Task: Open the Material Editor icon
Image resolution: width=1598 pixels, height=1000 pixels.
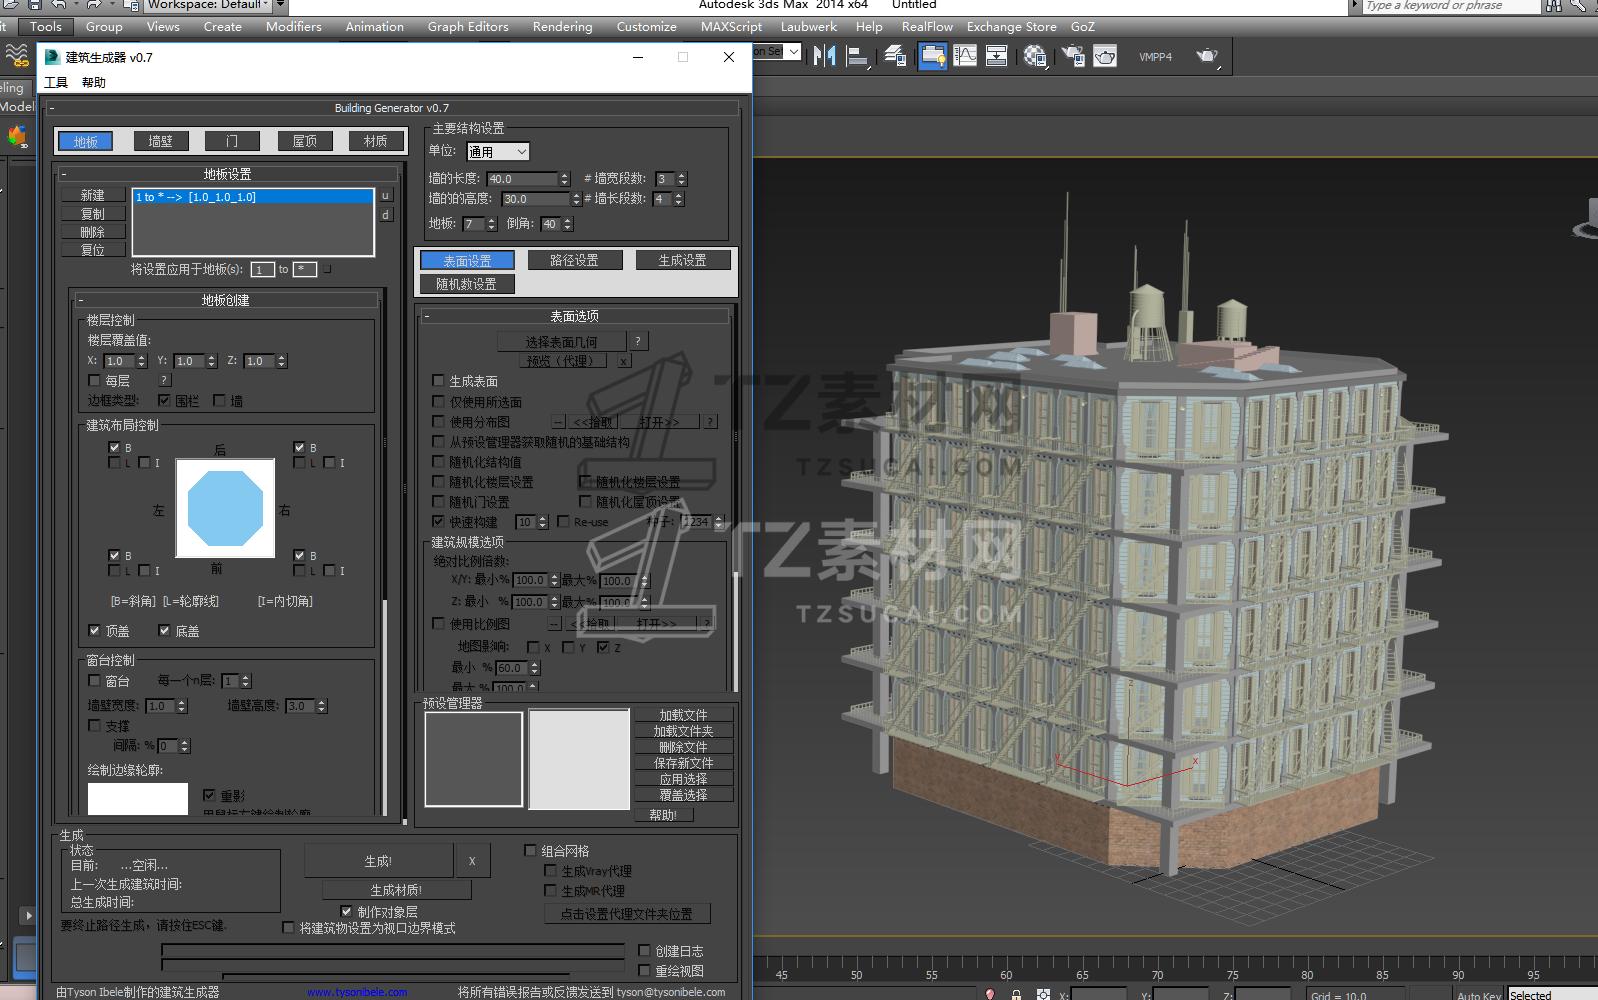Action: tap(1035, 57)
